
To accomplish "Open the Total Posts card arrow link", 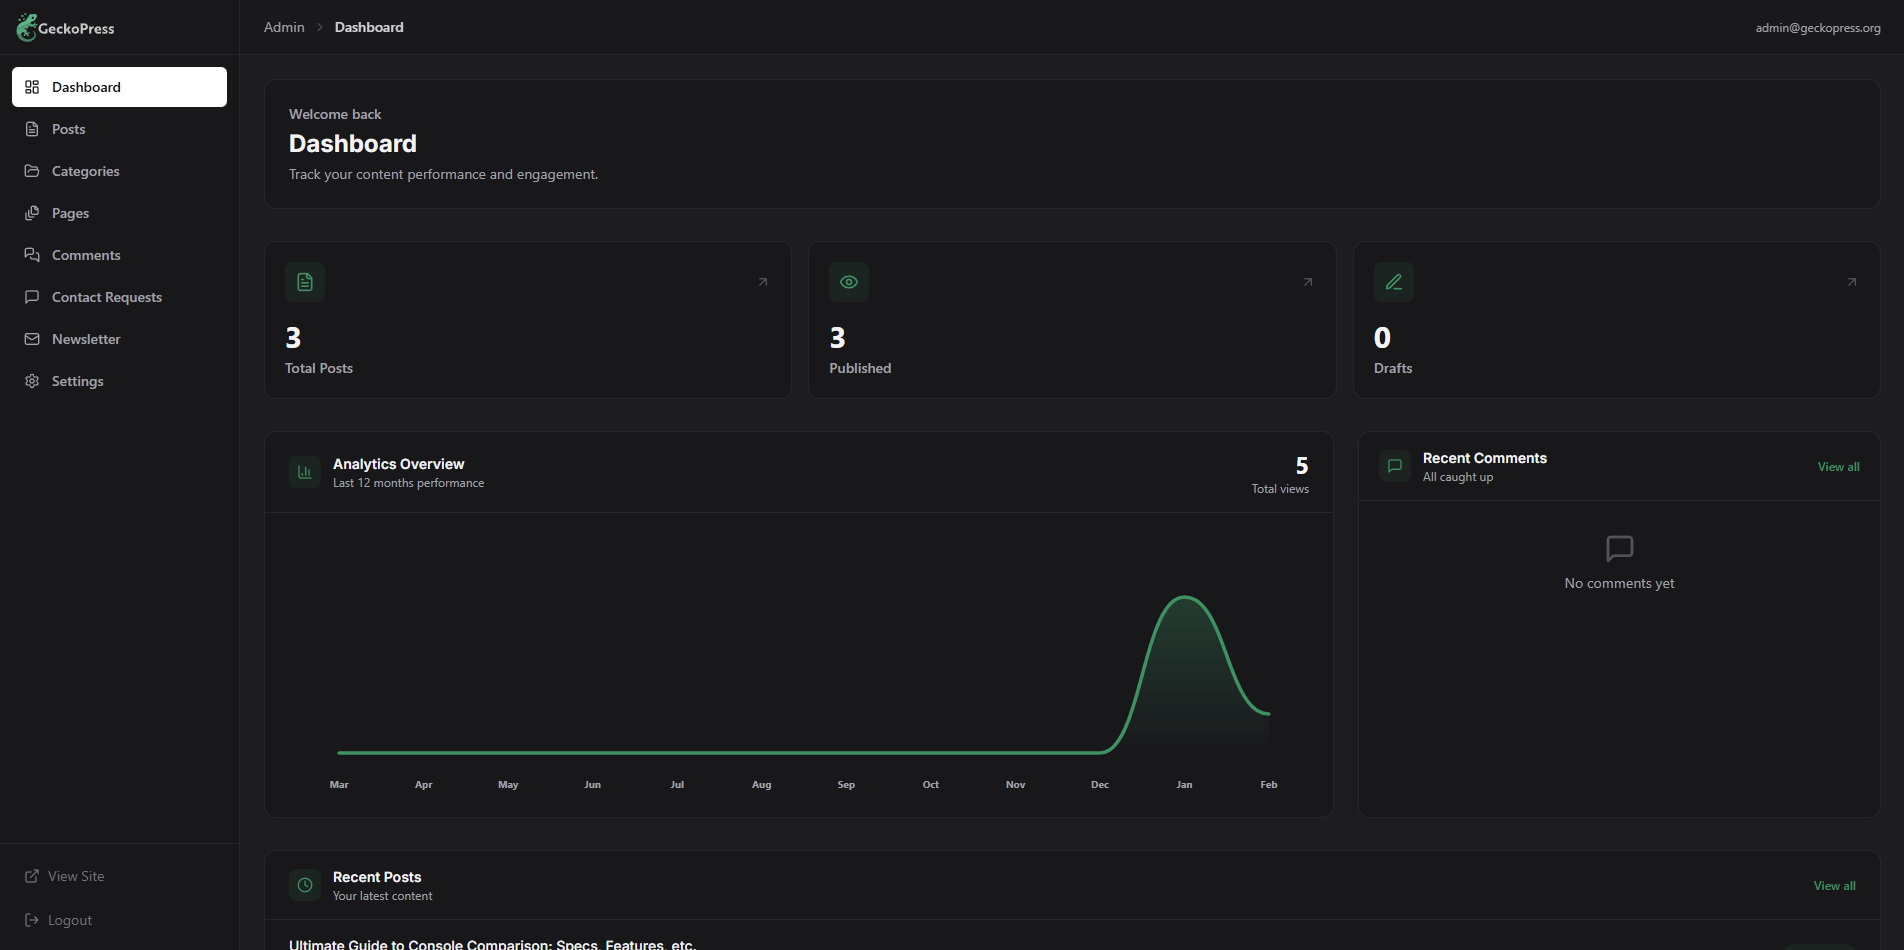I will click(x=762, y=281).
